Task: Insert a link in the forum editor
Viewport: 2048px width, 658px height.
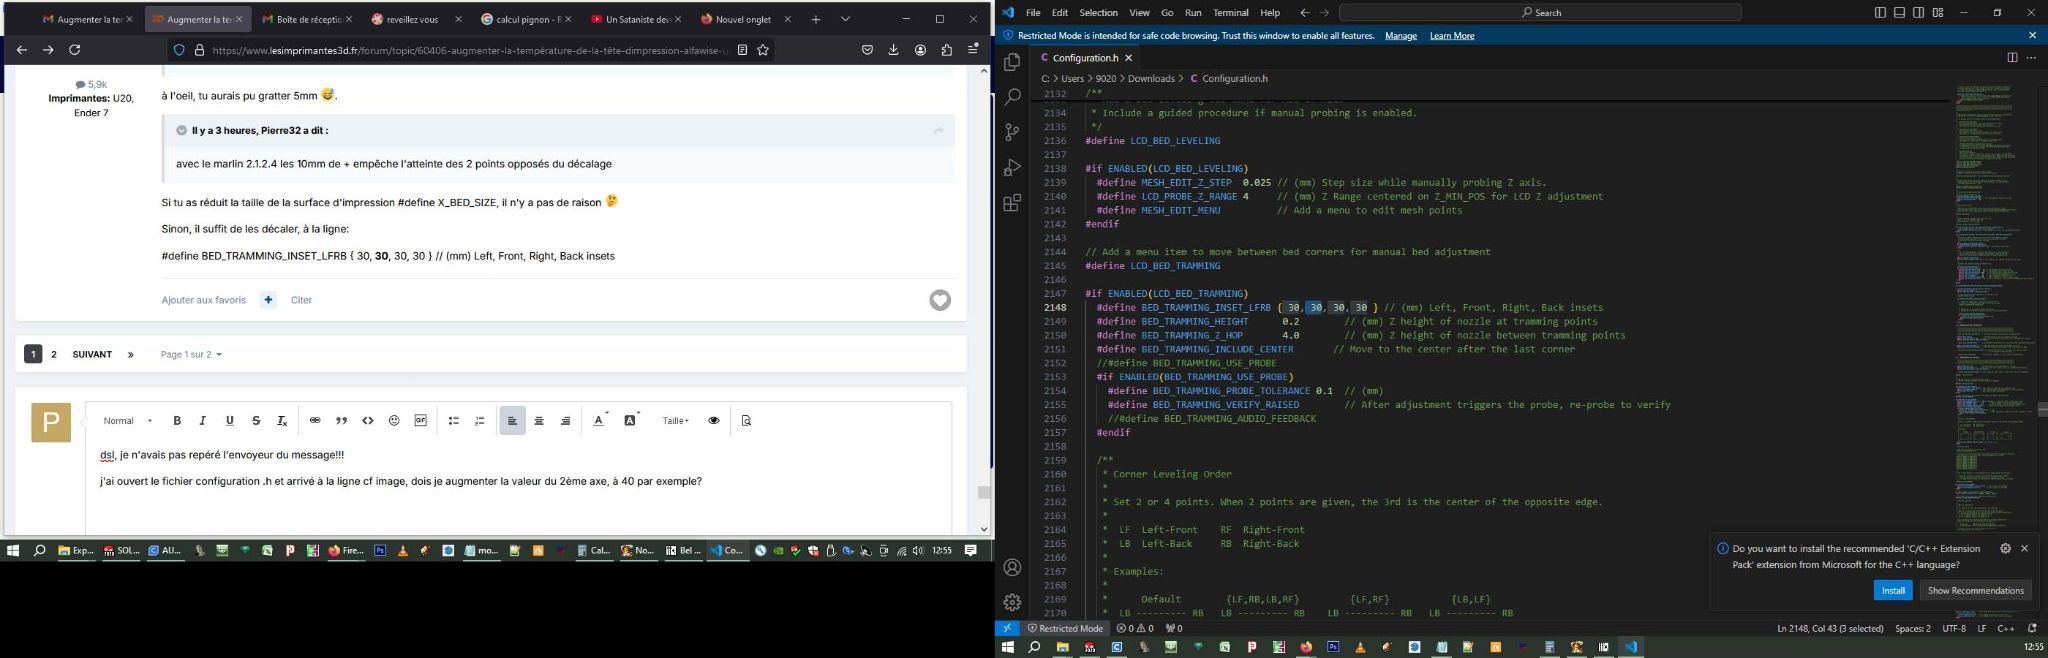Action: pyautogui.click(x=315, y=421)
